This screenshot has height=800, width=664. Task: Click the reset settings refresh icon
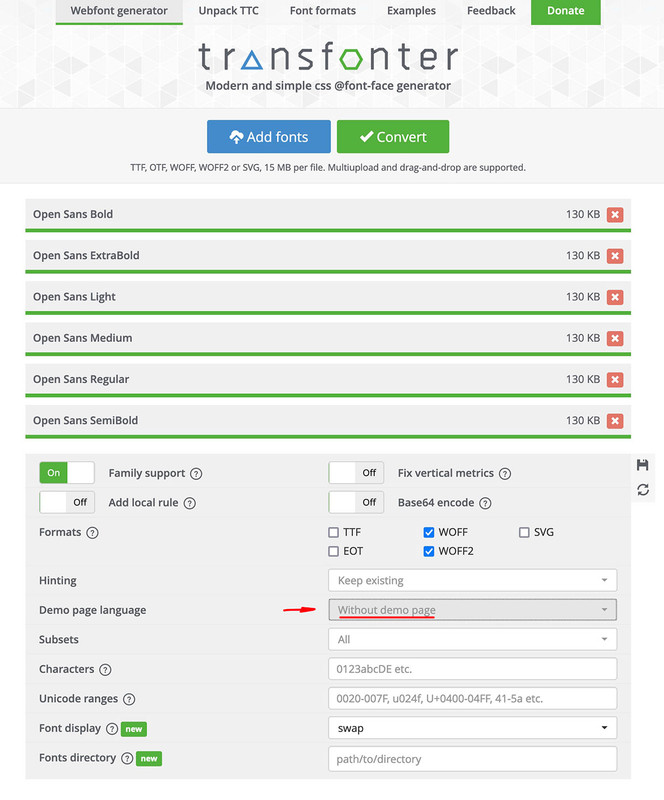tap(643, 490)
